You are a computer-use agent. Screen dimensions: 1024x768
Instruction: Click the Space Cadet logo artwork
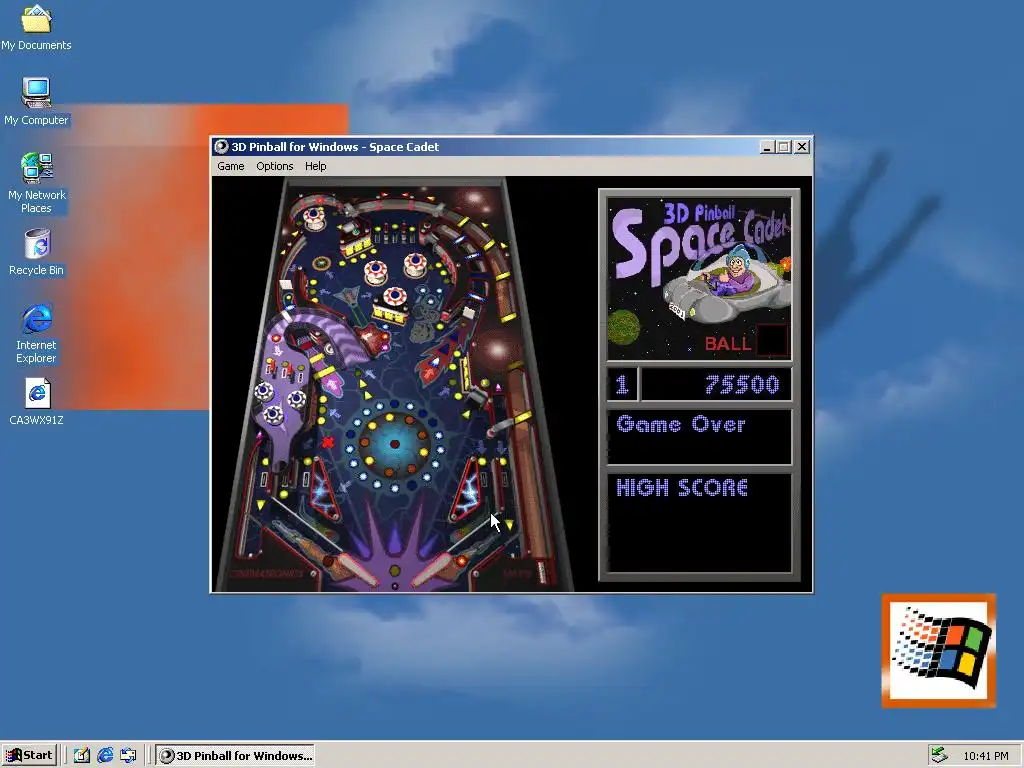[x=699, y=279]
